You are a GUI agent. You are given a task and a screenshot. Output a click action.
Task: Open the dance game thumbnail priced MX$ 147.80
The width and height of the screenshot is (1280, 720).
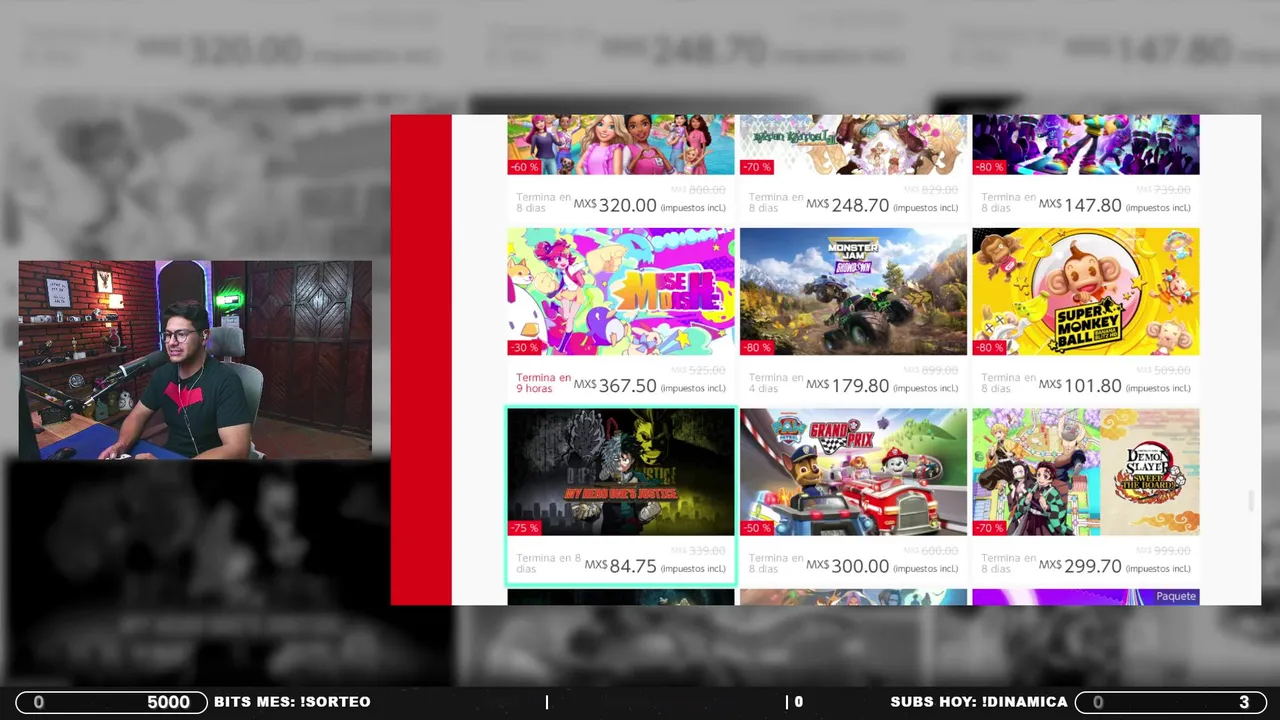coord(1085,145)
